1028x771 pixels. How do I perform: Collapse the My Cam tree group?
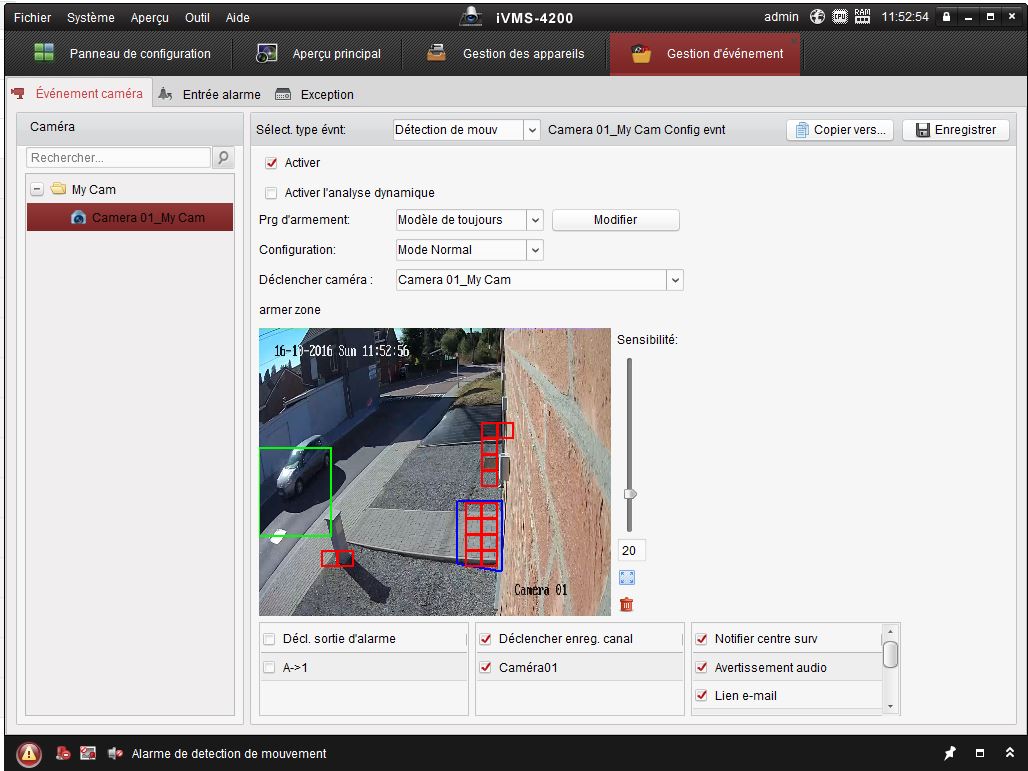[x=37, y=189]
